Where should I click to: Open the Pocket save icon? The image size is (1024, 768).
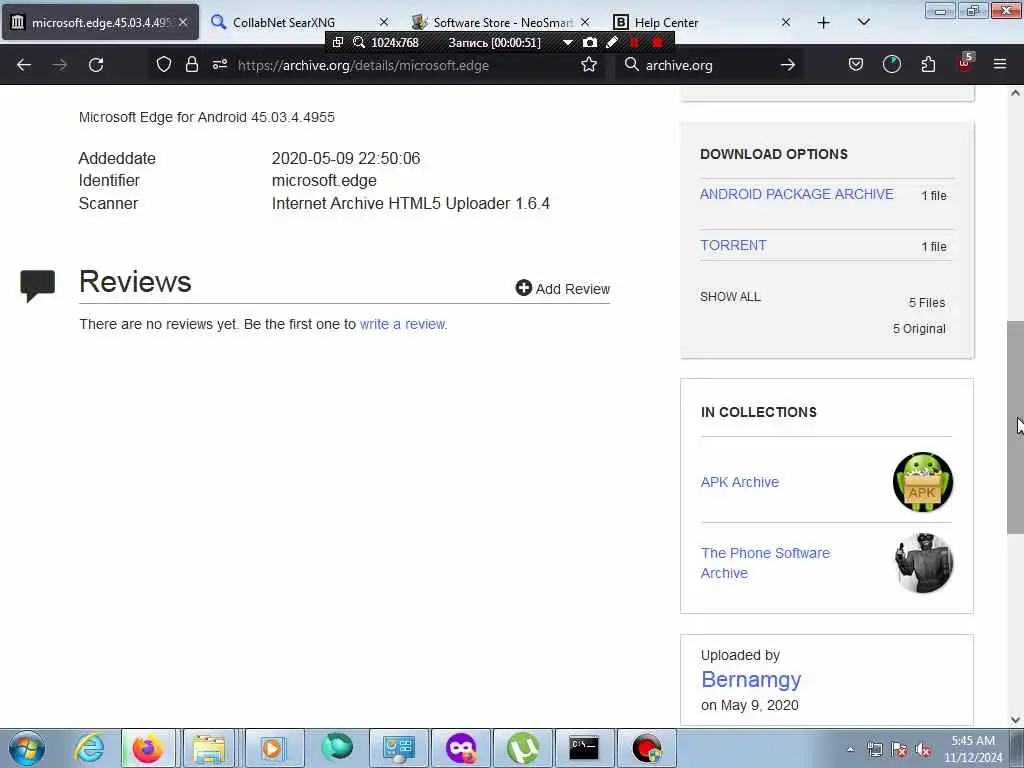[x=856, y=64]
